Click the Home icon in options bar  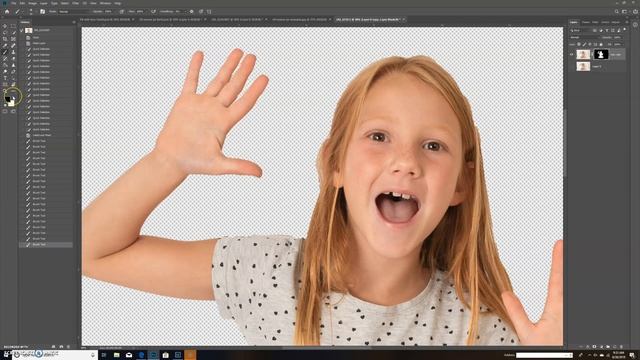click(7, 11)
